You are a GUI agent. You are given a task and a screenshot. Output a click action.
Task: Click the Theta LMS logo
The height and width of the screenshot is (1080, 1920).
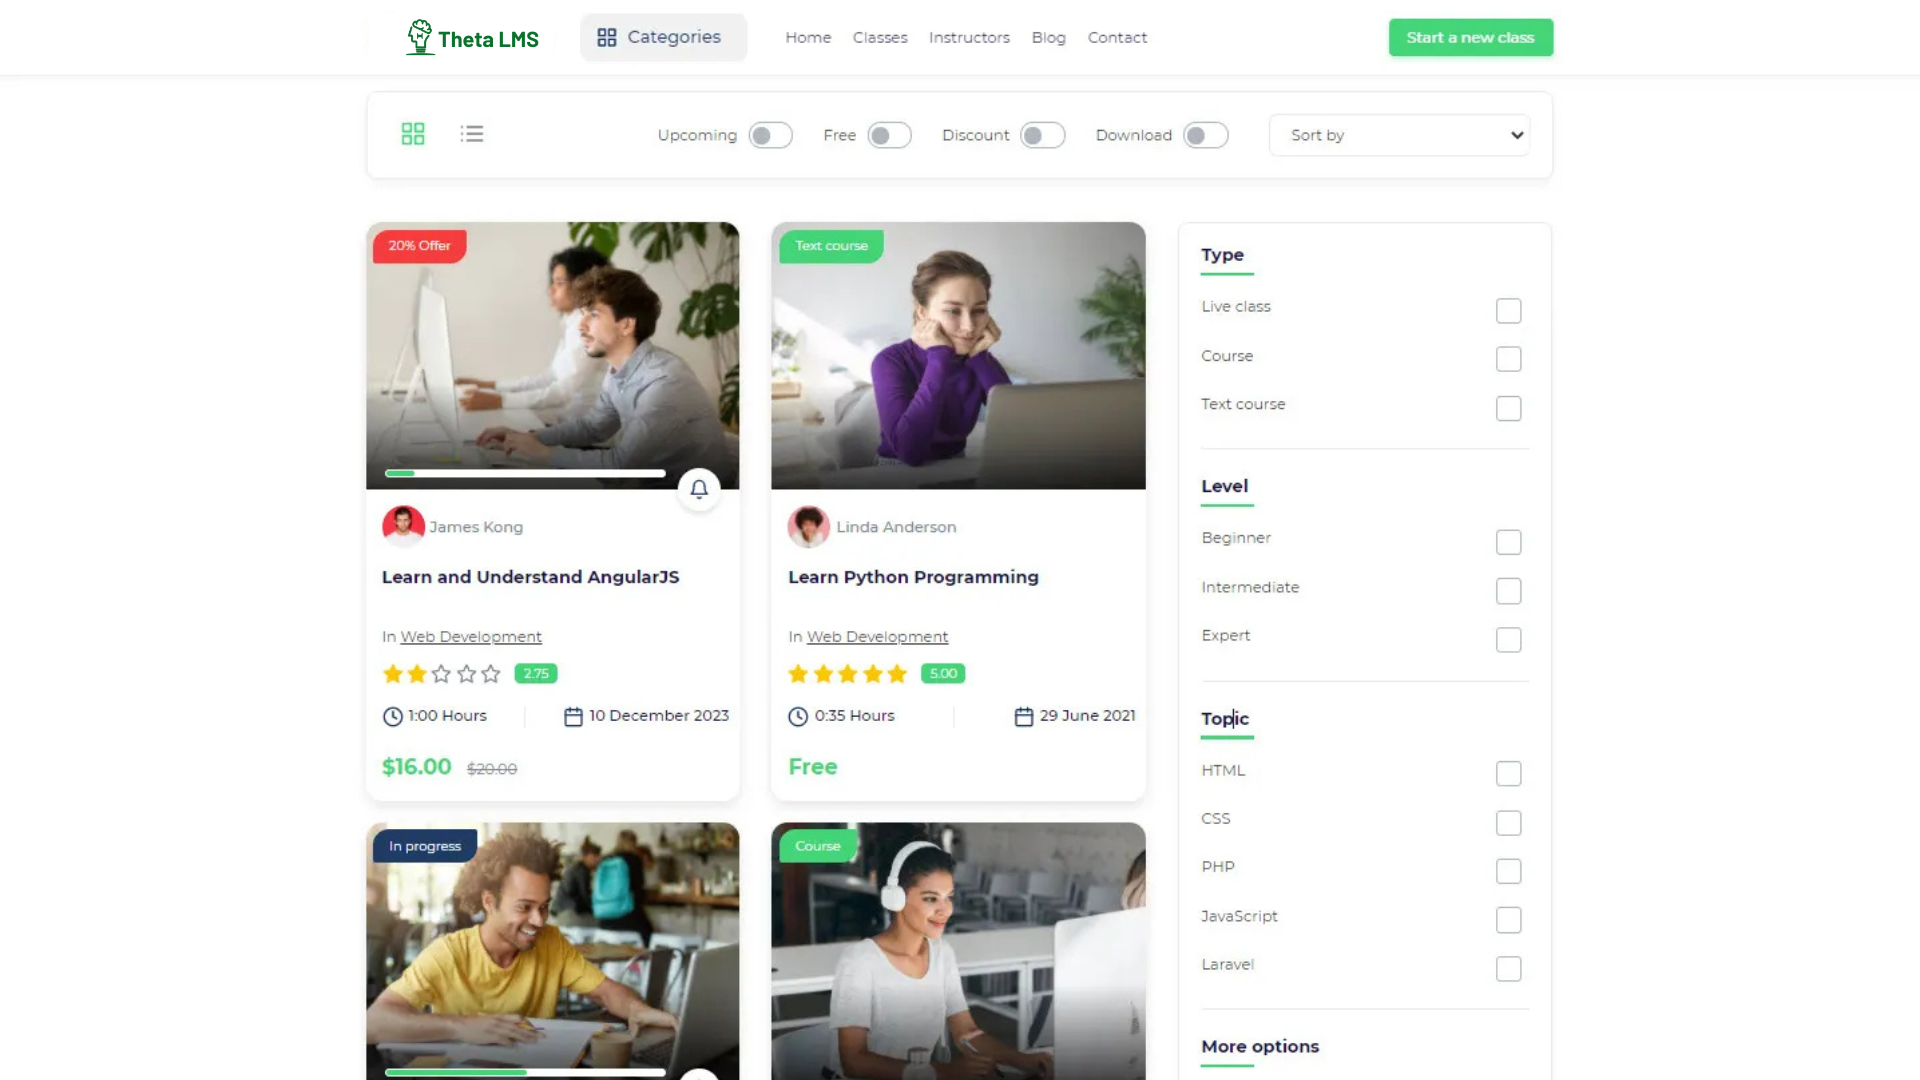(472, 38)
